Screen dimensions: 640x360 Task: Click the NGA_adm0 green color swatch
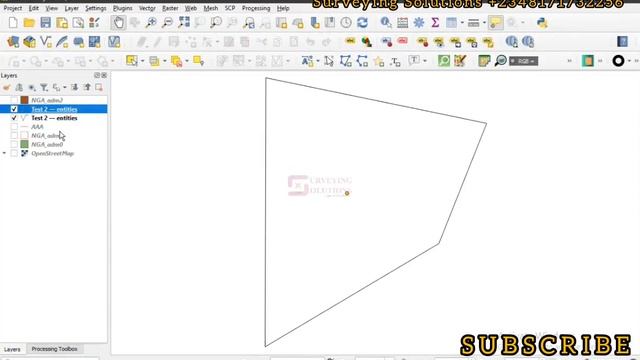pos(24,144)
